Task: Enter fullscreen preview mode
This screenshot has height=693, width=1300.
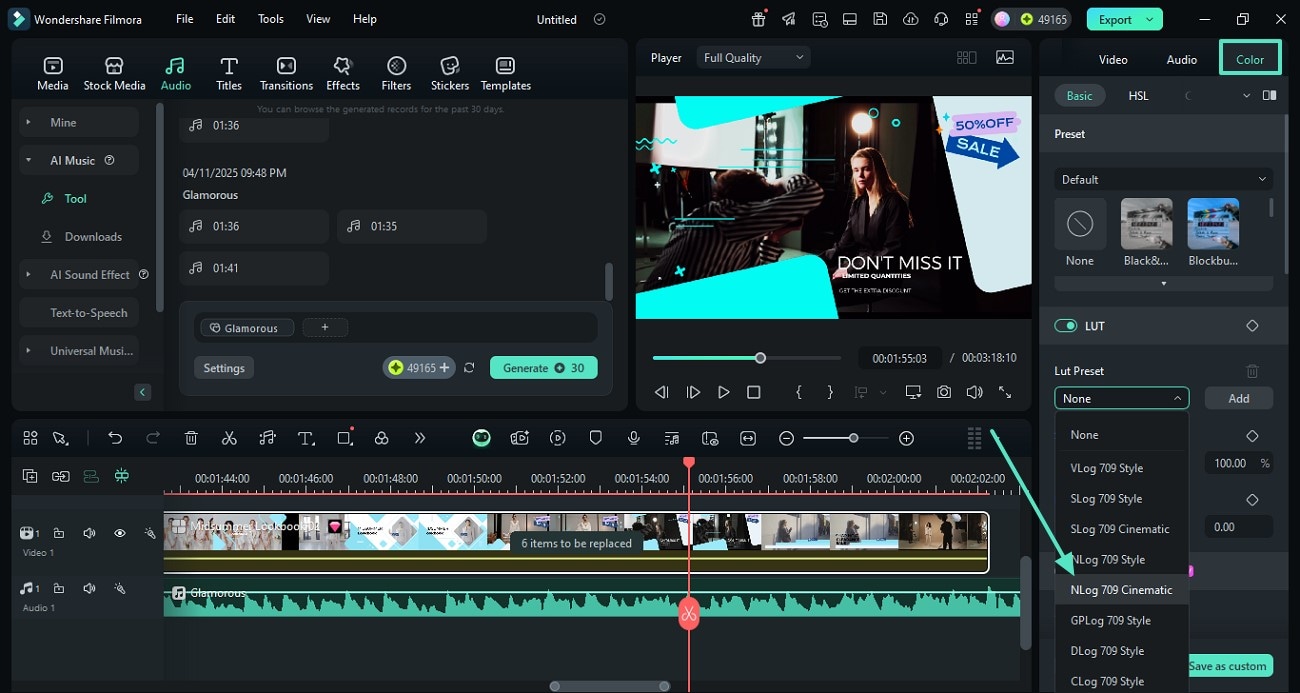Action: [1005, 393]
